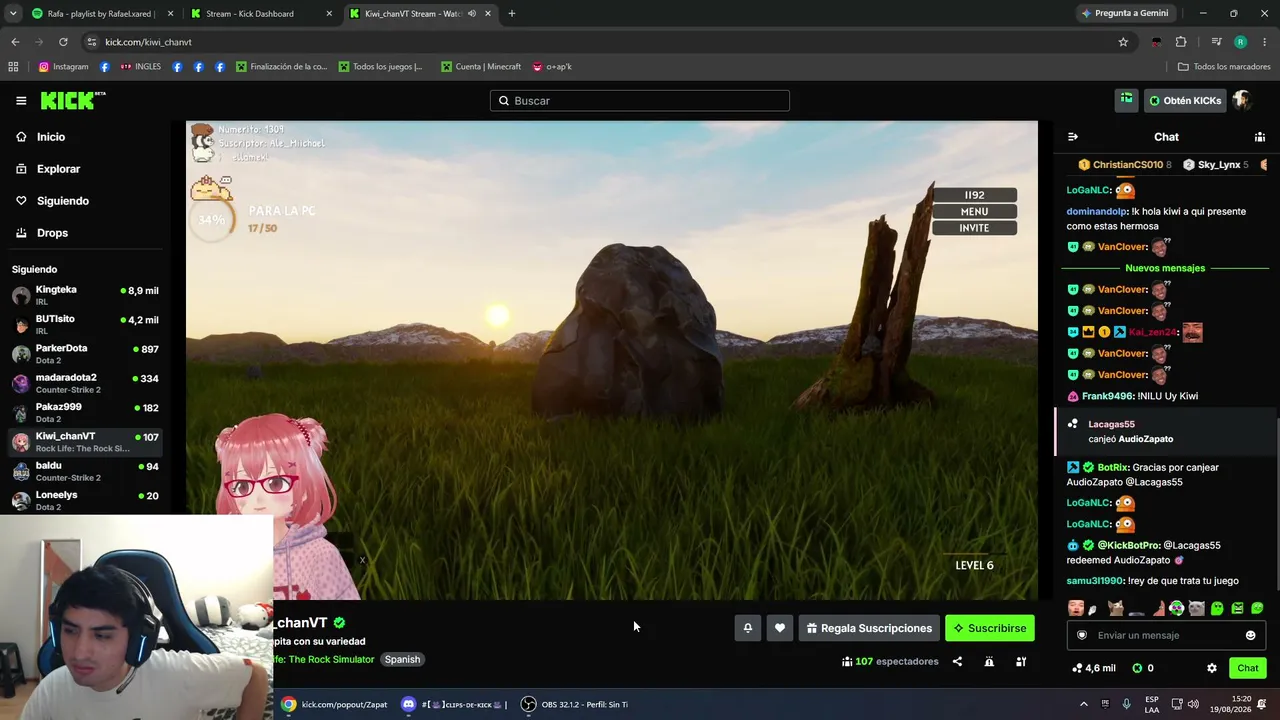
Task: Open ParkerDota channel in following list
Action: coord(85,354)
